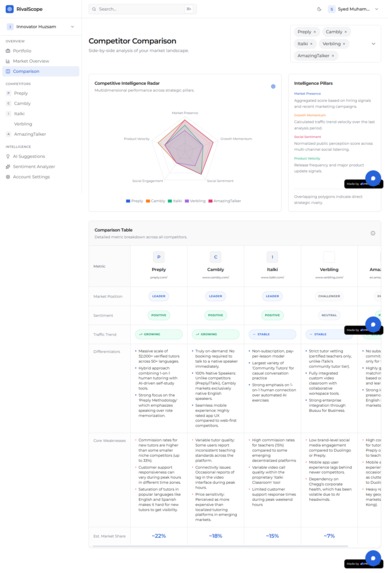
Task: Click the Comparison Table settings icon
Action: point(373,233)
